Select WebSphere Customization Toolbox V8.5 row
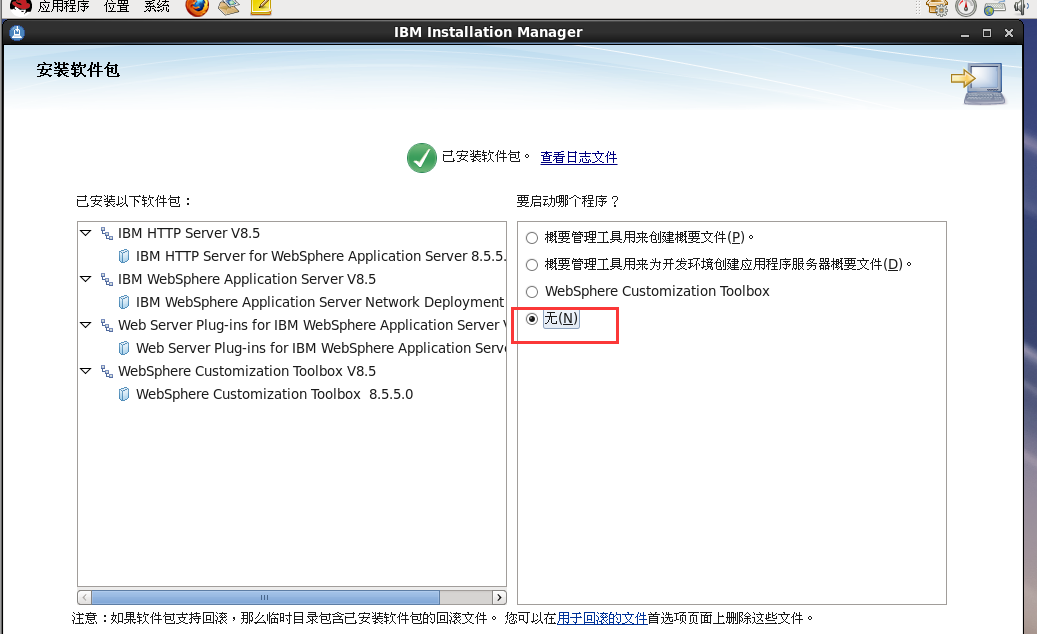This screenshot has width=1037, height=634. click(247, 371)
